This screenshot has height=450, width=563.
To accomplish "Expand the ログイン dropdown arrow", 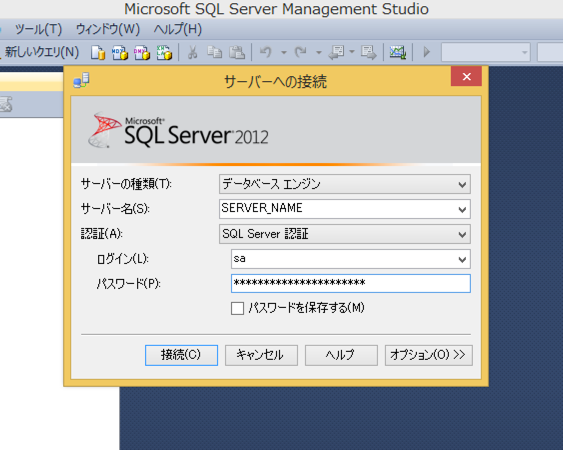I will tap(462, 259).
